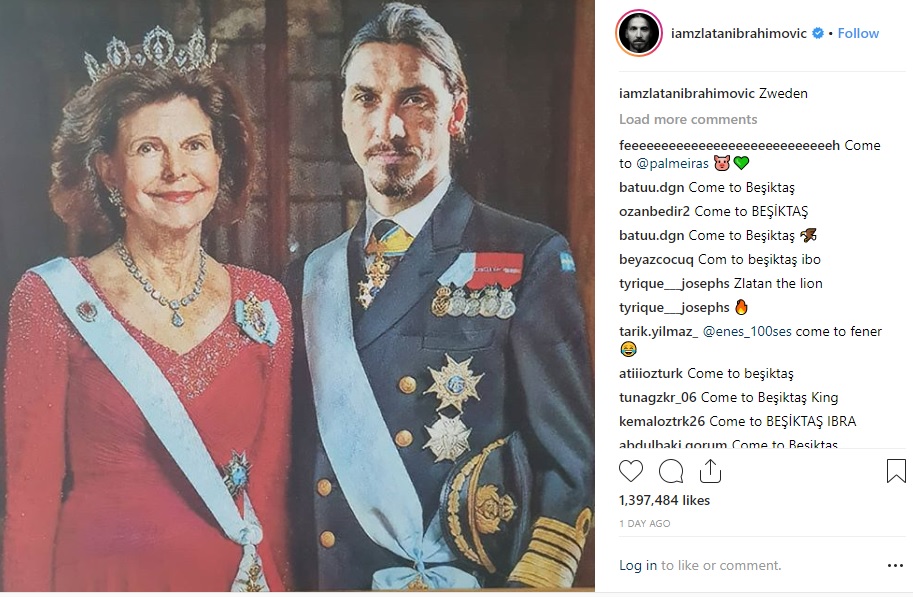Share the post via the share icon
This screenshot has height=597, width=913.
(710, 471)
